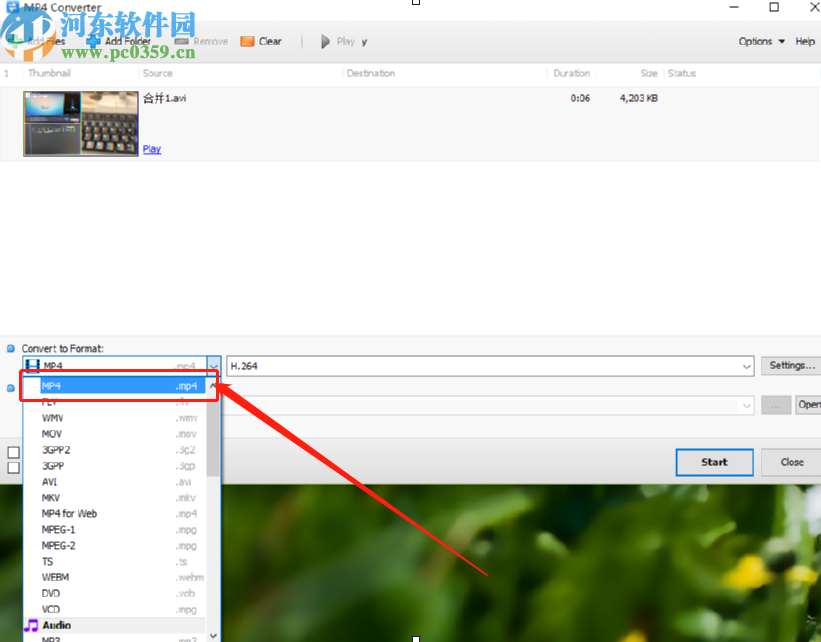Click the Play link under 合并1.avi
This screenshot has height=642, width=821.
[x=152, y=149]
